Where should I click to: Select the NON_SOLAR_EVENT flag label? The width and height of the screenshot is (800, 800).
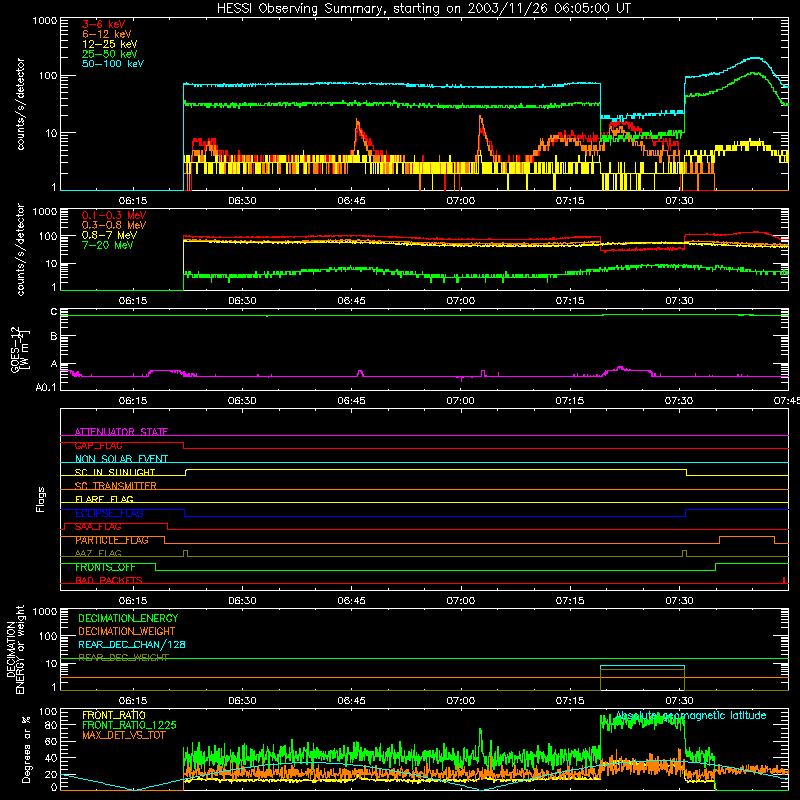[x=121, y=459]
